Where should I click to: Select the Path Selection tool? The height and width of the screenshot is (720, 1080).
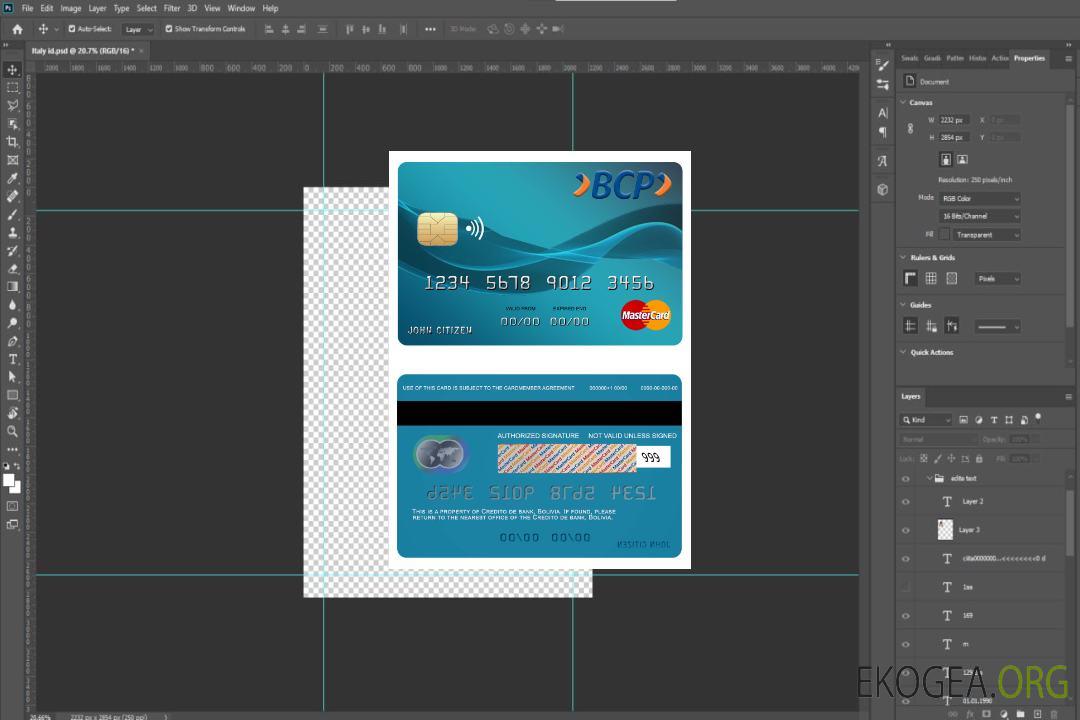point(12,377)
